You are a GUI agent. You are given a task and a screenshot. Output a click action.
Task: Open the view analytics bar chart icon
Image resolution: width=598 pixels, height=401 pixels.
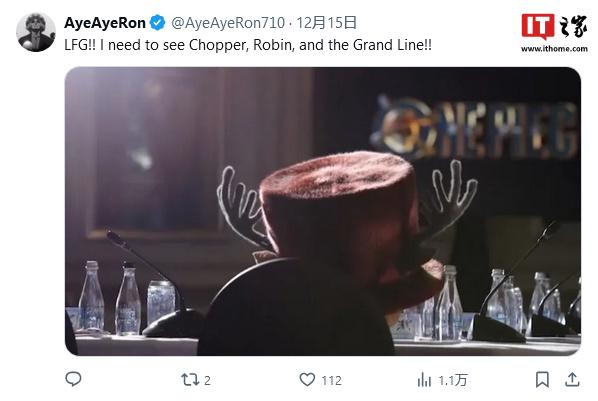[x=424, y=380]
